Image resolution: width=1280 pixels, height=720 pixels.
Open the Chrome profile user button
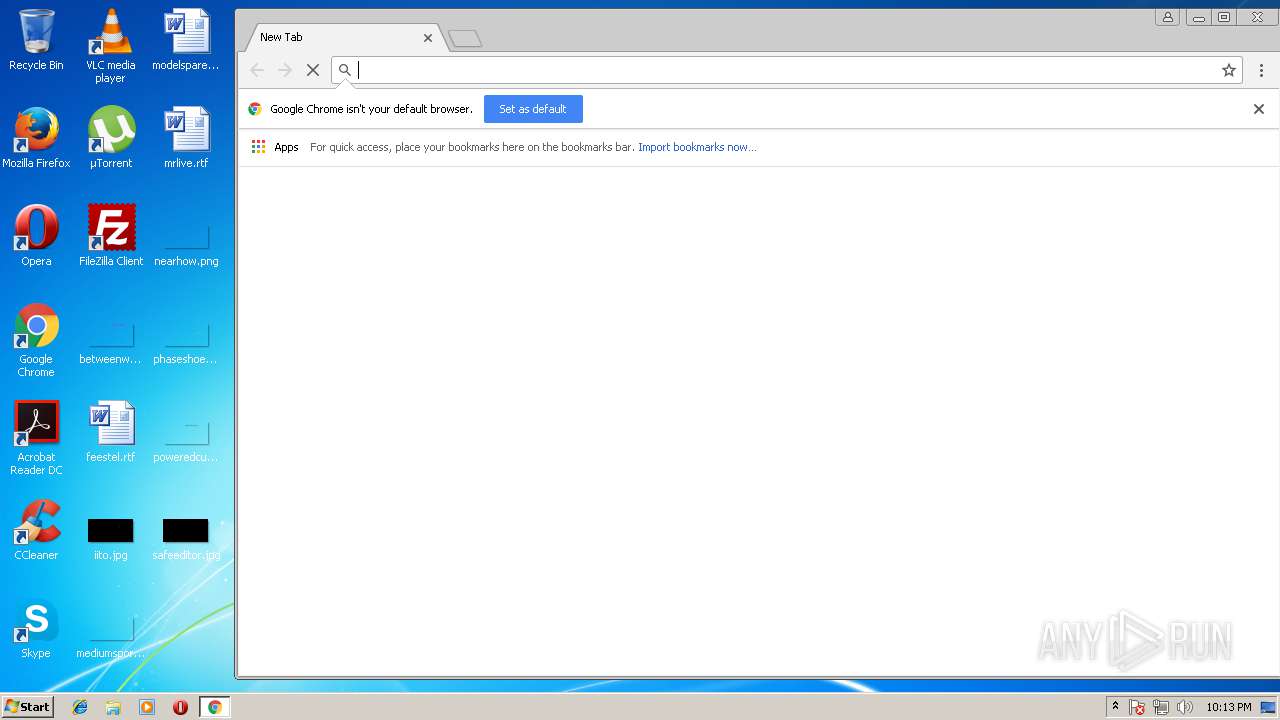coord(1167,17)
